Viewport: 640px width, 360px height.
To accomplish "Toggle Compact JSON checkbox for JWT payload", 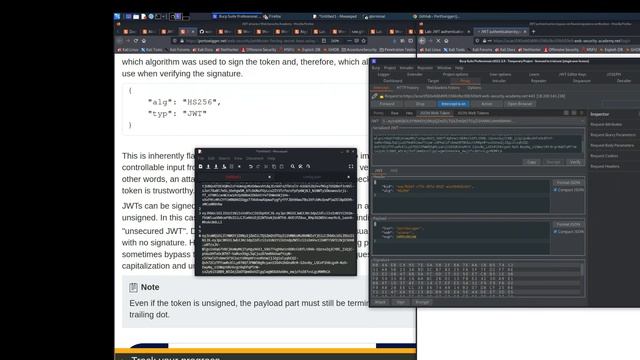I will (x=555, y=231).
